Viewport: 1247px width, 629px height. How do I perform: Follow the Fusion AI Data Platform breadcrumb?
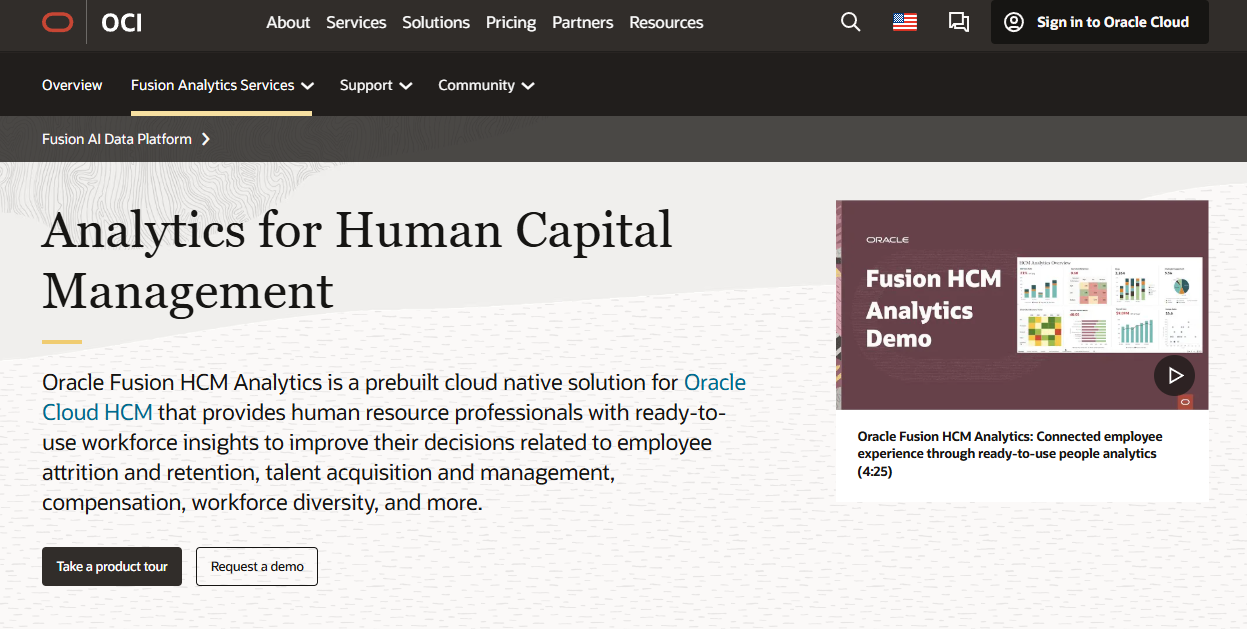116,139
